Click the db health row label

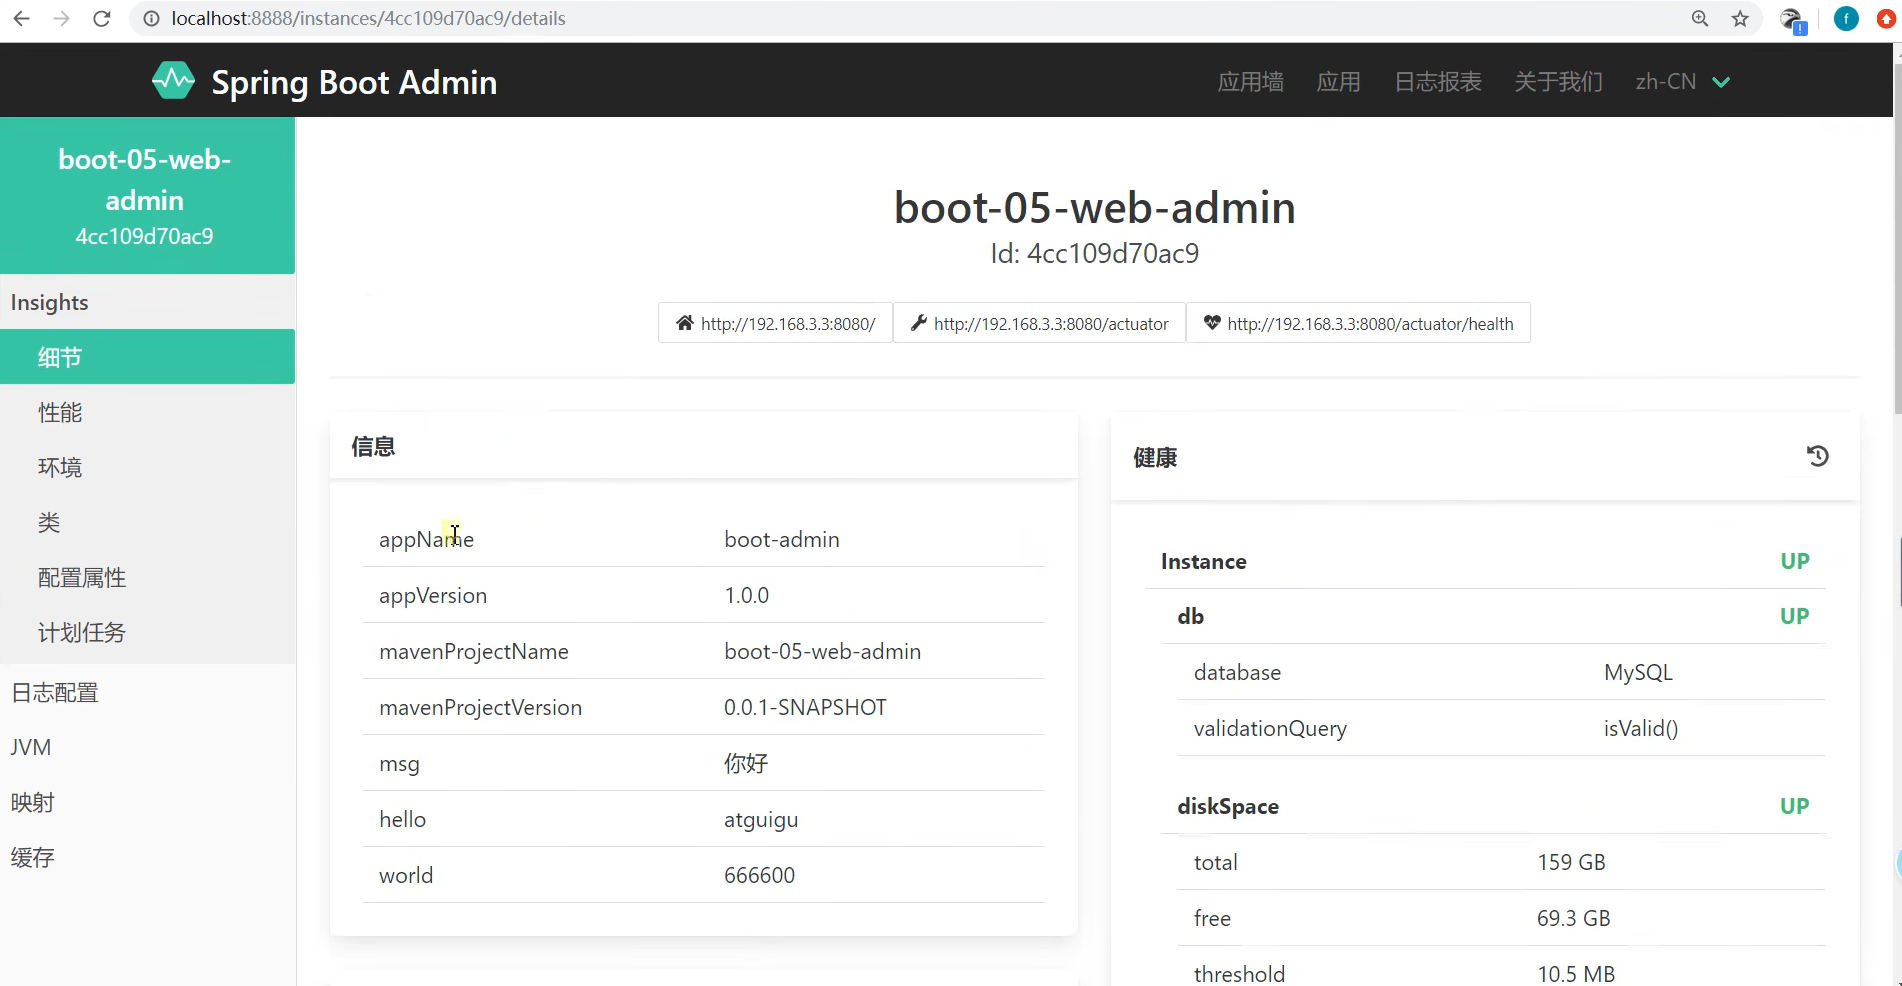(1190, 616)
